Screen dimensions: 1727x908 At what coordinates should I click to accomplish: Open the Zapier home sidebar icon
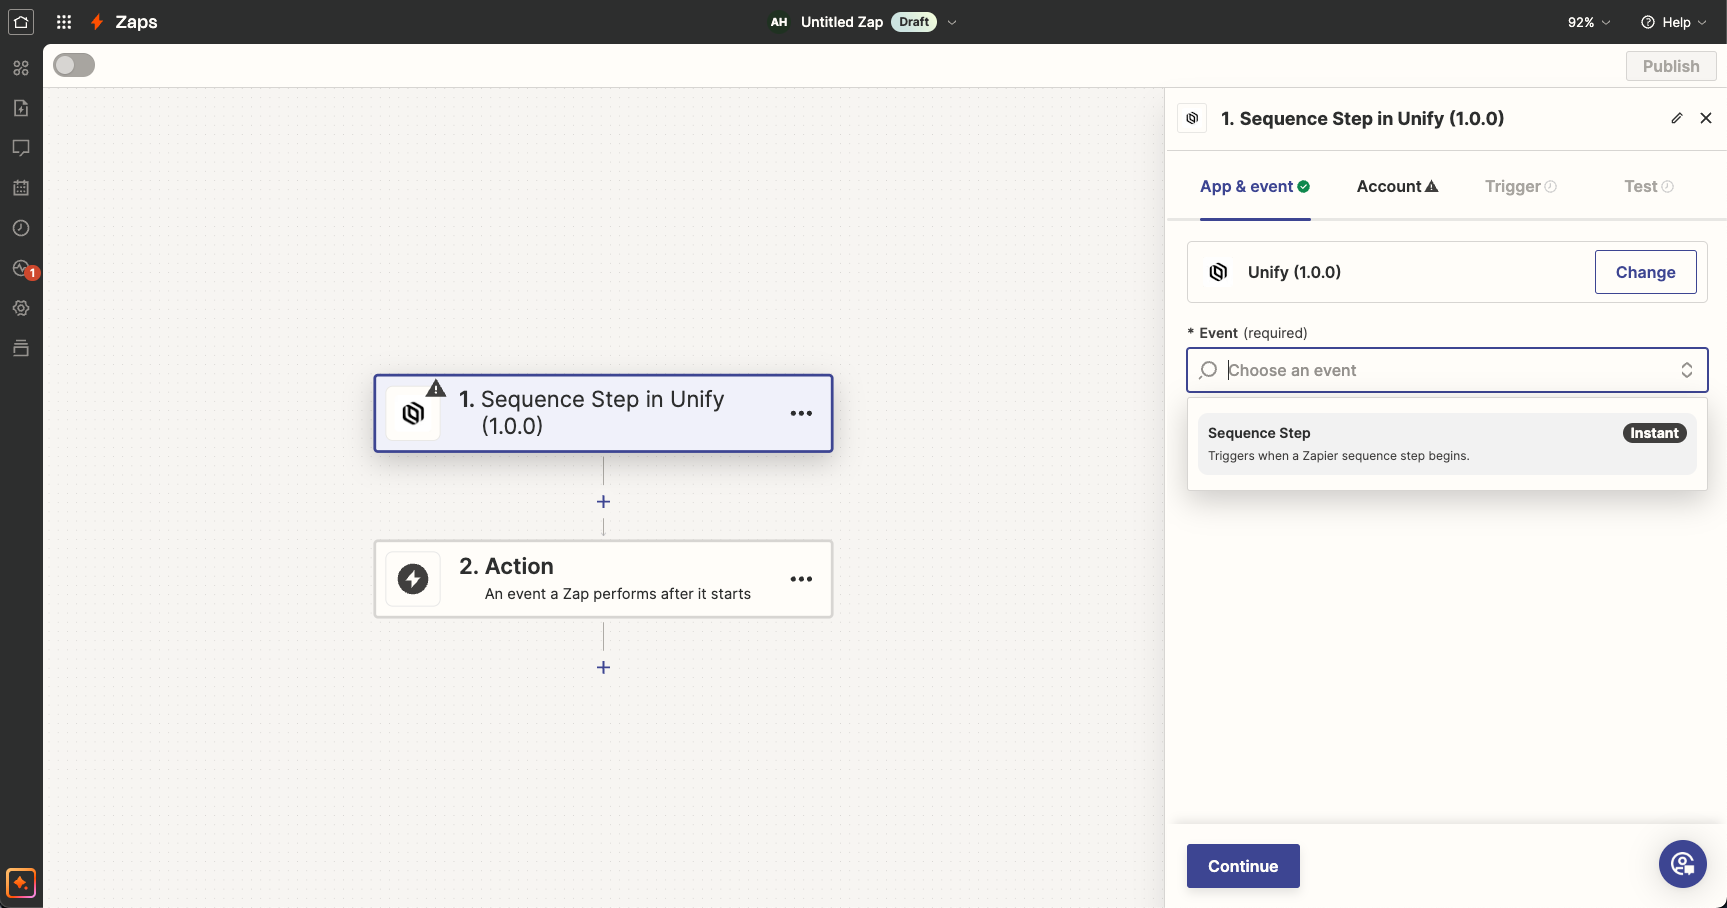pos(20,21)
